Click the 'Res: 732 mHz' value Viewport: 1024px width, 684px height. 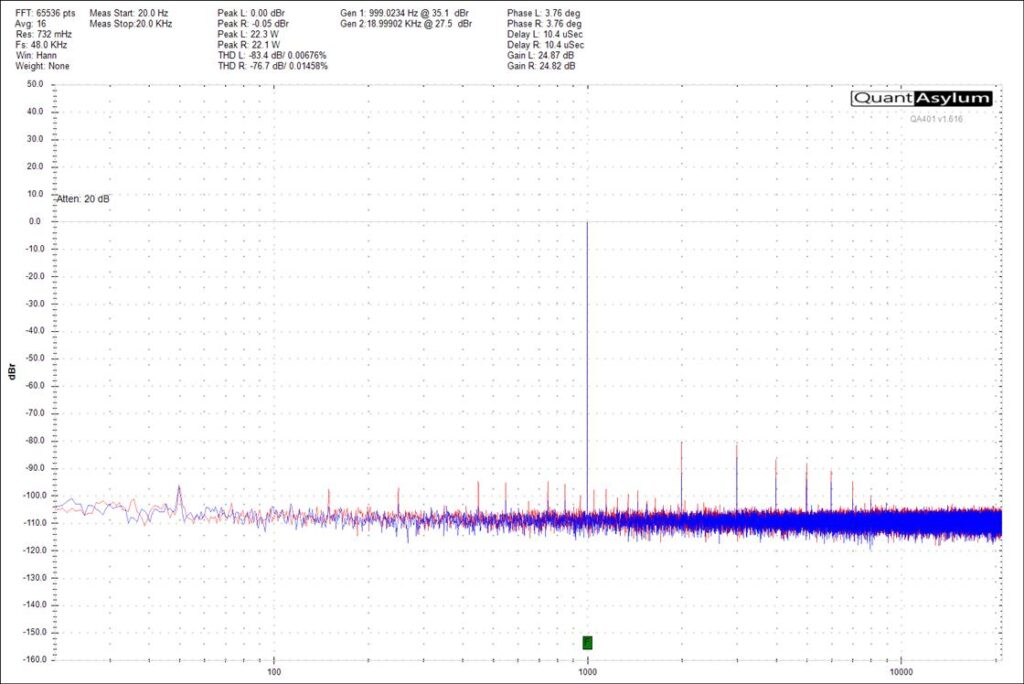tap(44, 34)
